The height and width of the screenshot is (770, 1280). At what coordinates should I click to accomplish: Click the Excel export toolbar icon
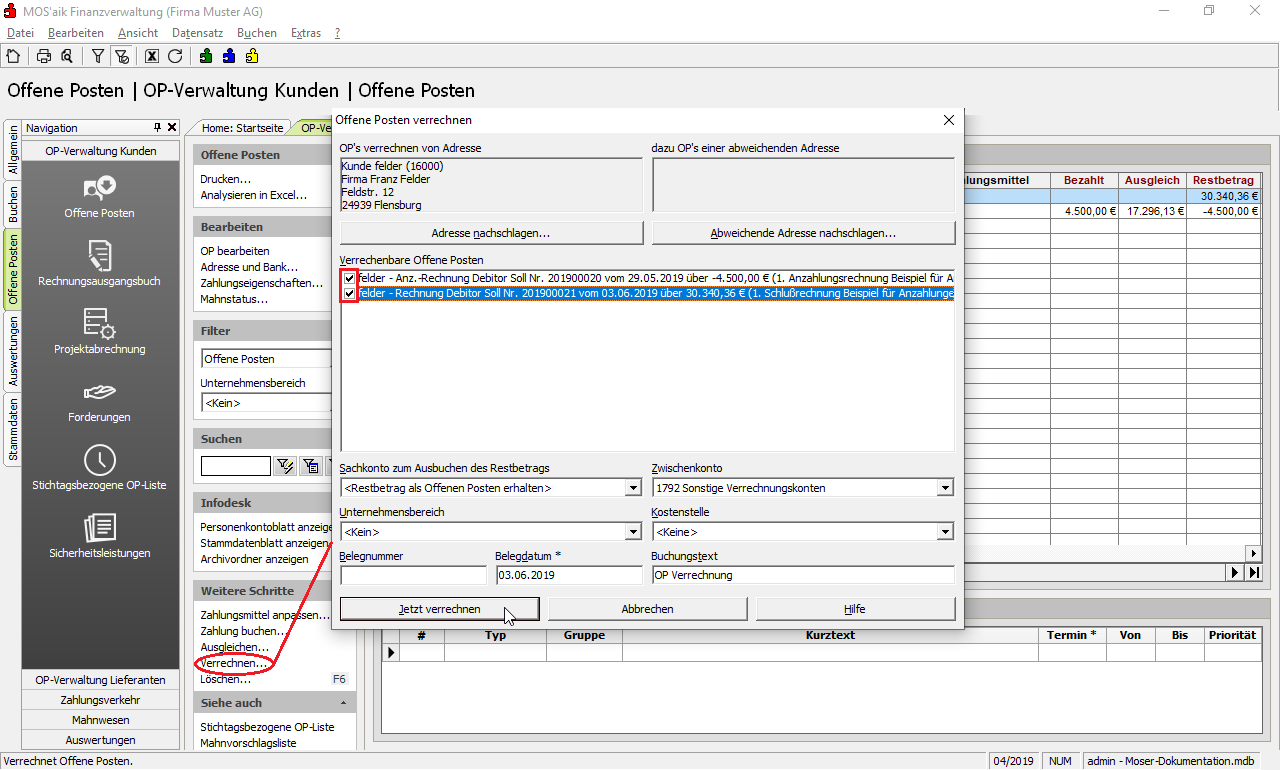(152, 56)
